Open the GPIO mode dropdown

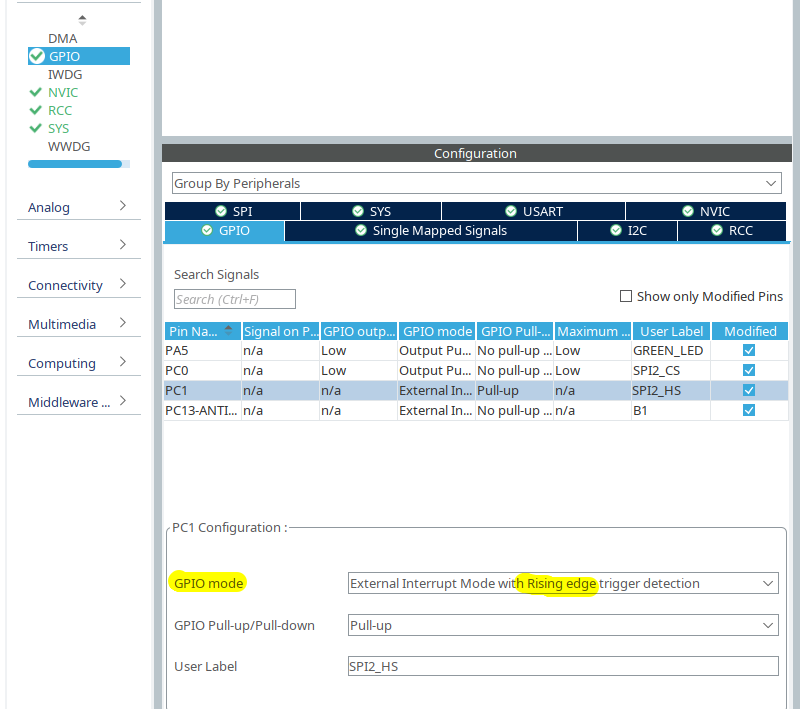(563, 583)
